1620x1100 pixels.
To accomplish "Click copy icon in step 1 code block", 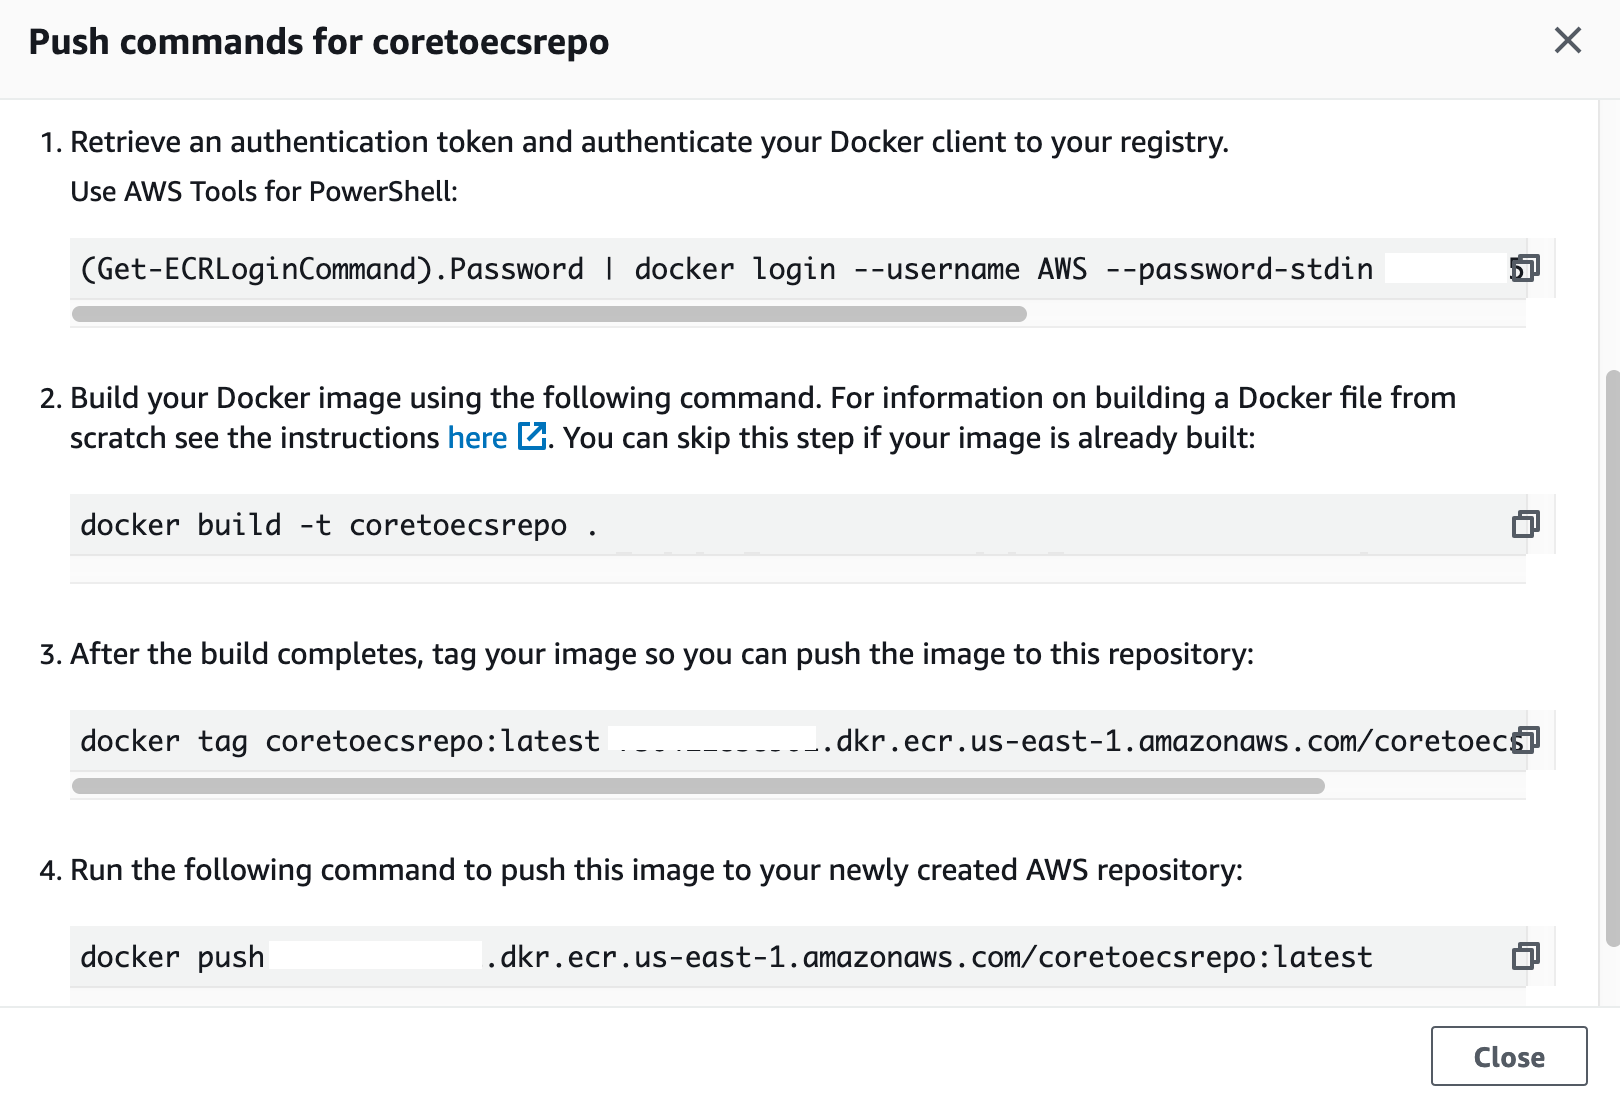I will [1524, 268].
